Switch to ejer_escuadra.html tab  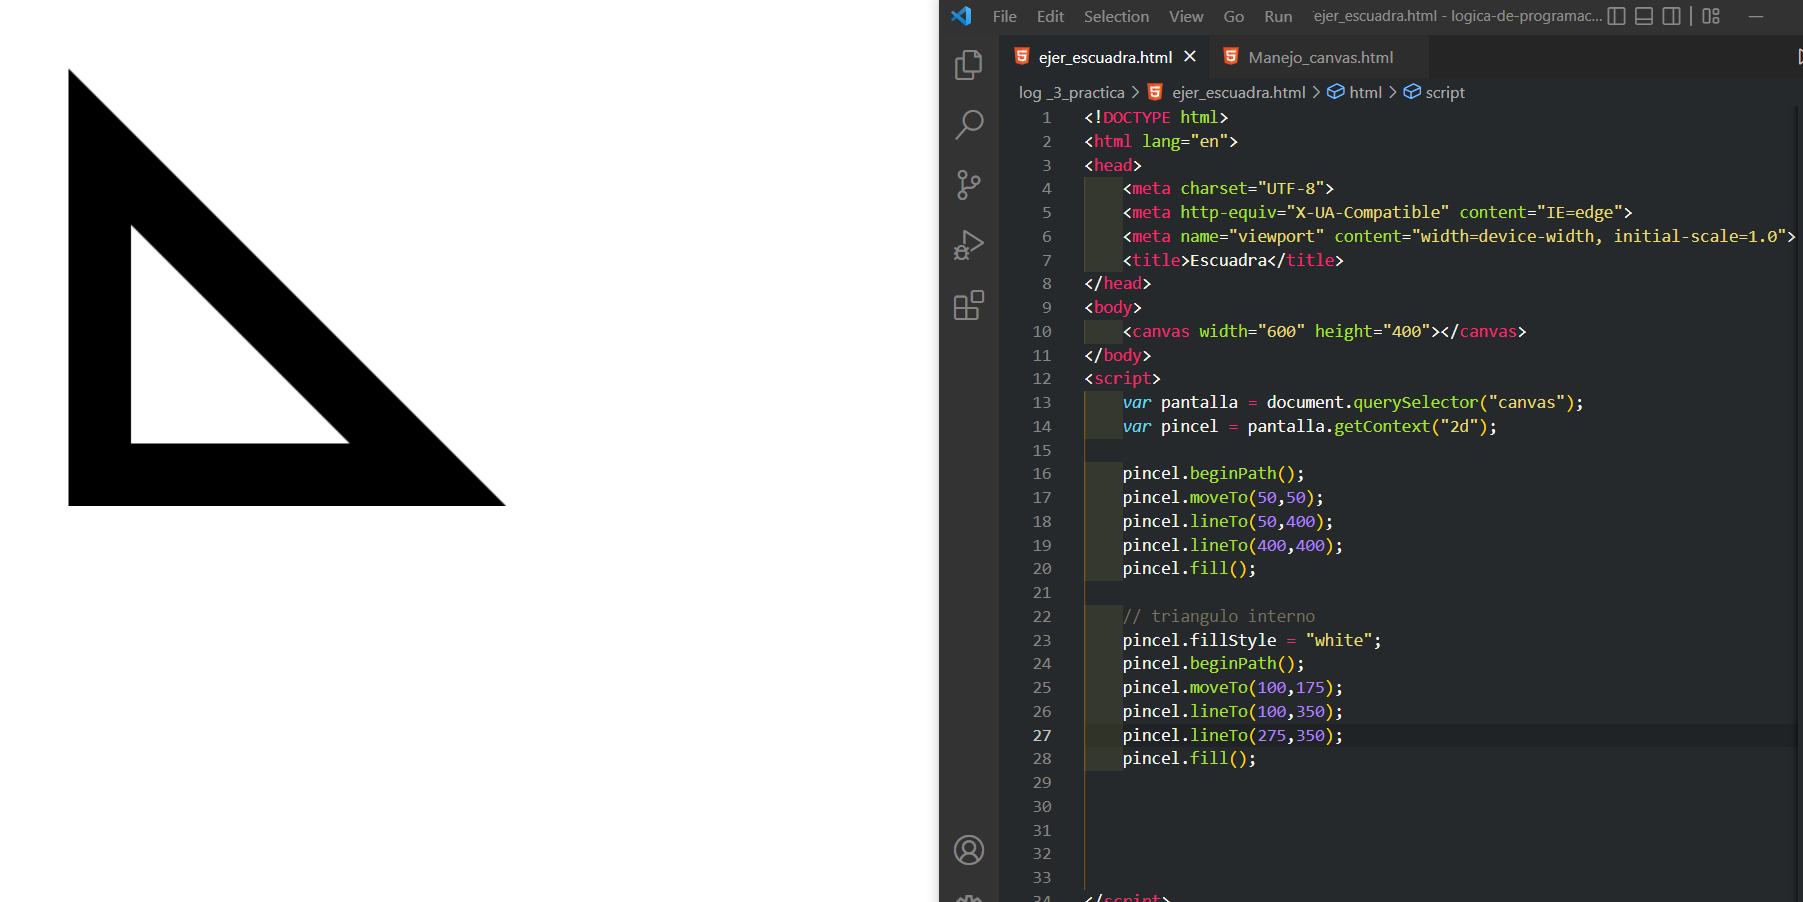(x=1105, y=57)
